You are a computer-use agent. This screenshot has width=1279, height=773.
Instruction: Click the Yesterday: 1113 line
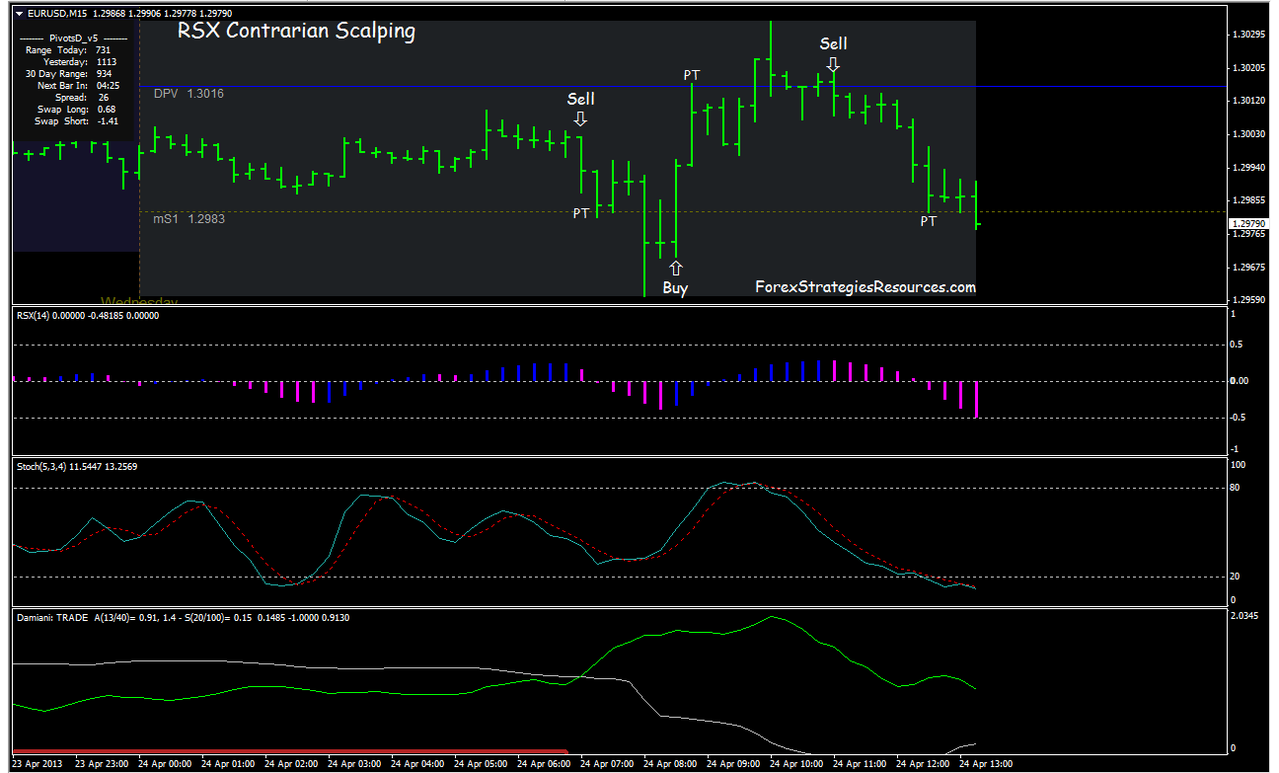click(80, 61)
